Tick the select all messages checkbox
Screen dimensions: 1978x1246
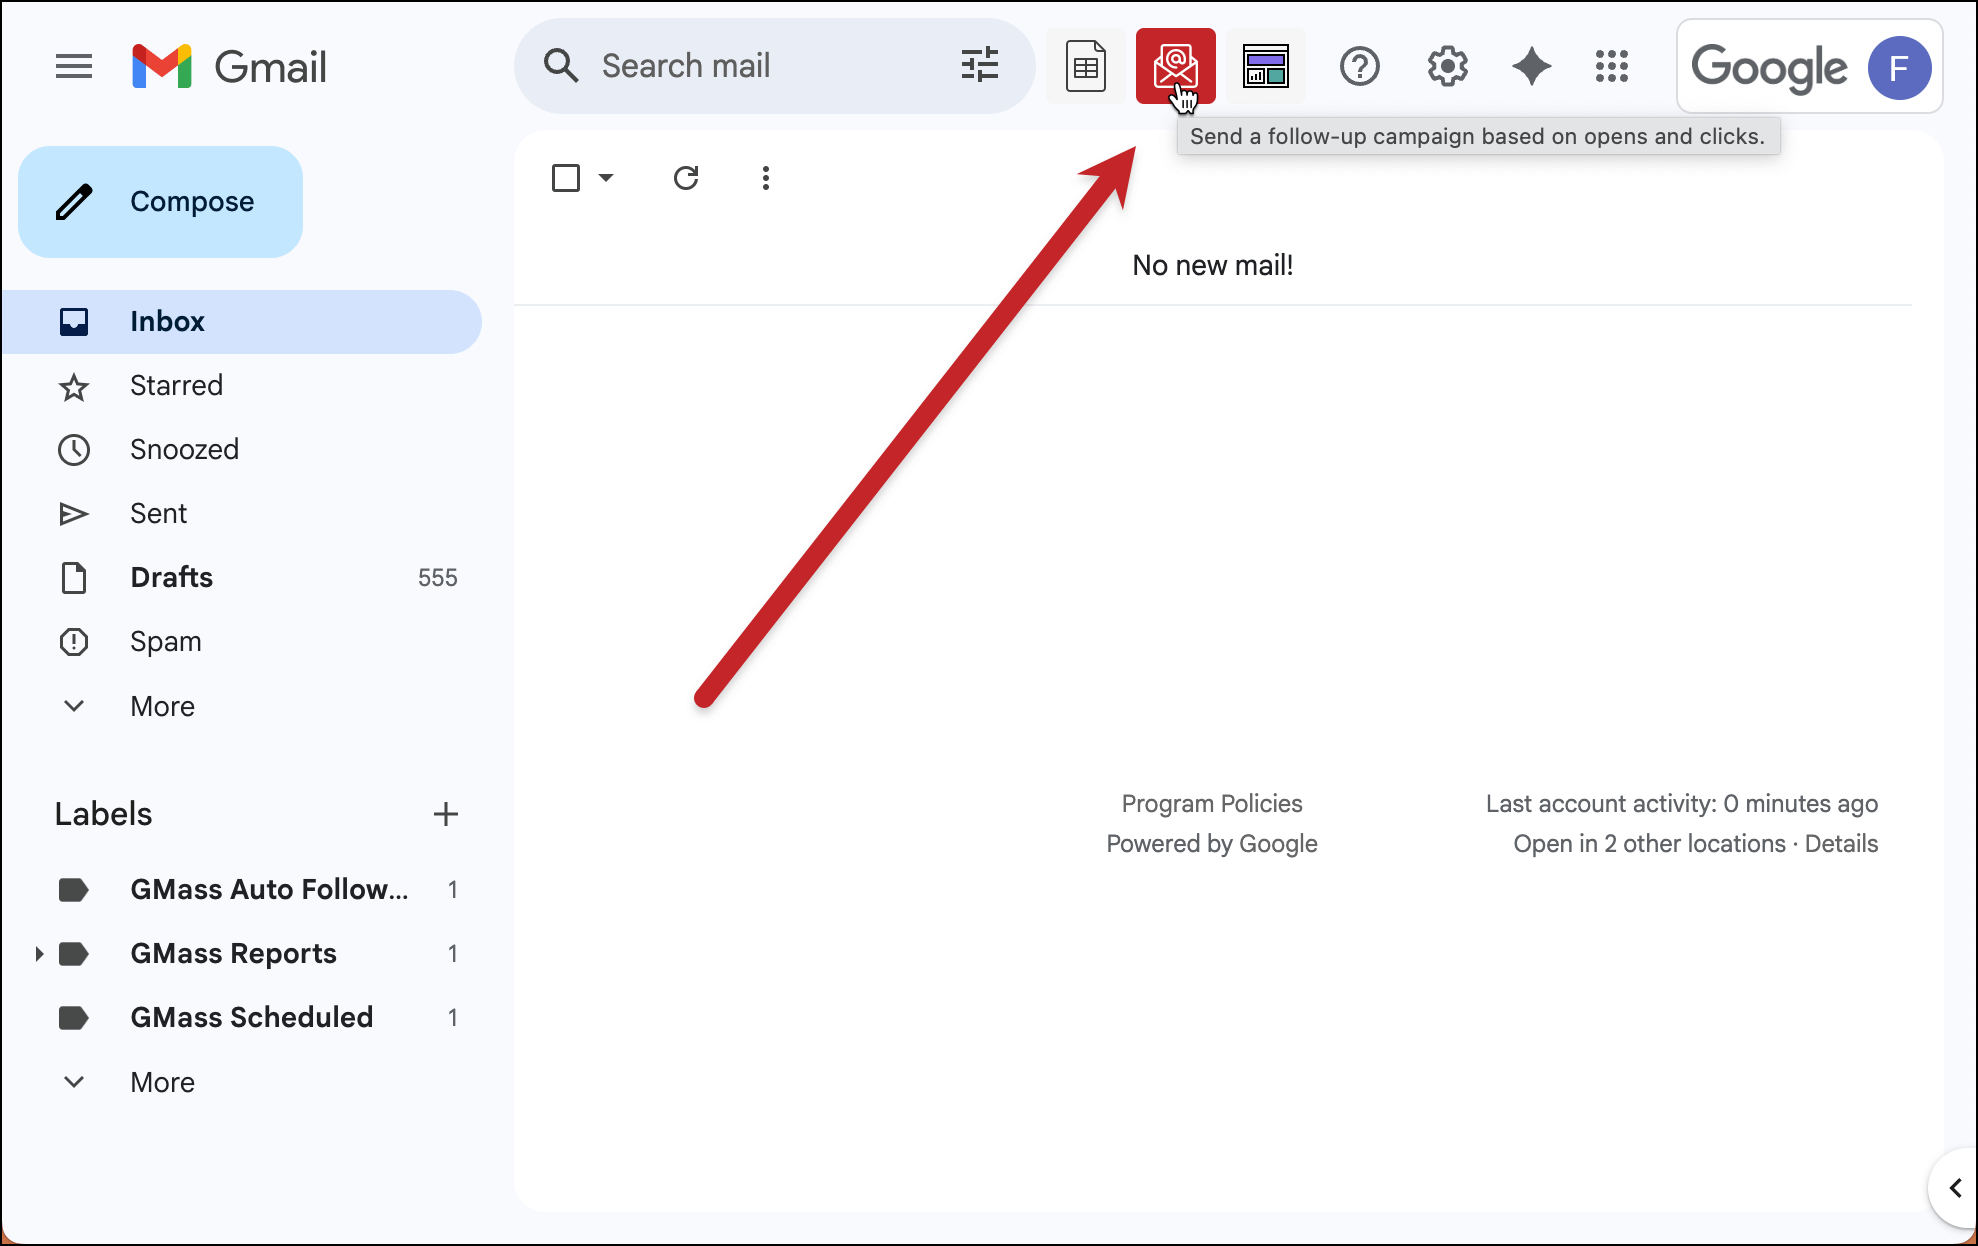tap(566, 178)
